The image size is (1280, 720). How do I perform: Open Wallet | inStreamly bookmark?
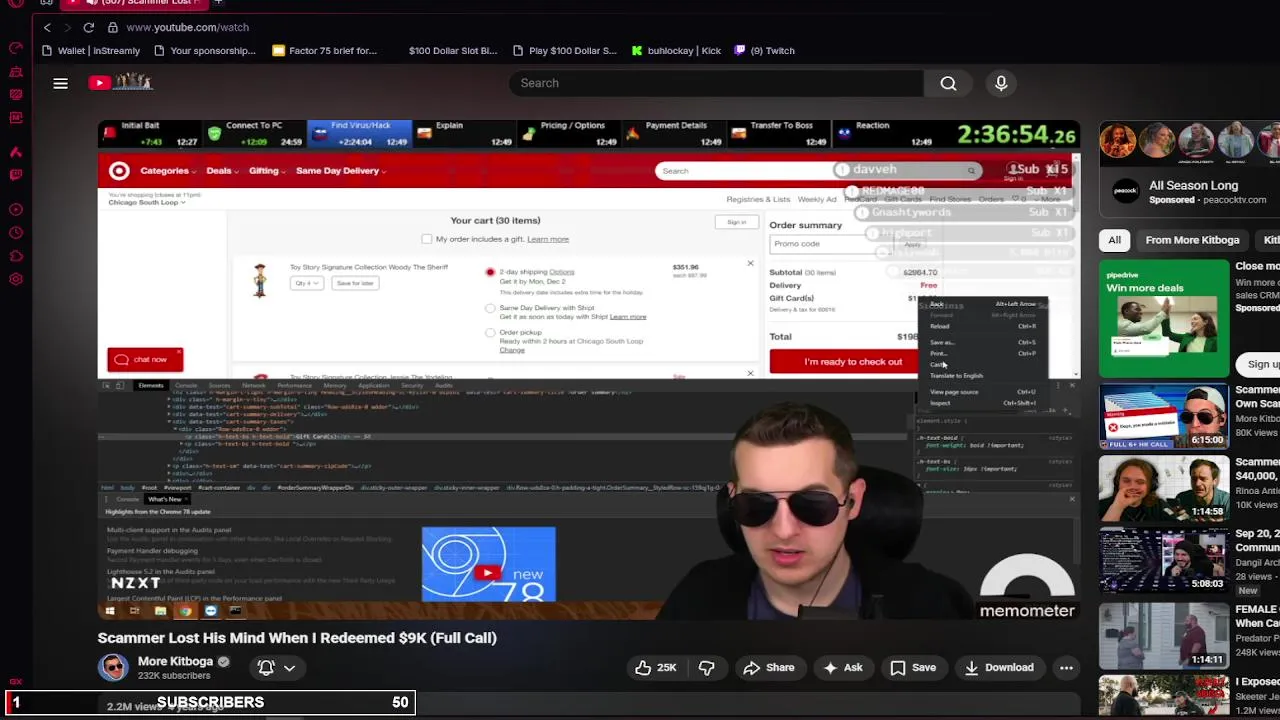[x=90, y=50]
